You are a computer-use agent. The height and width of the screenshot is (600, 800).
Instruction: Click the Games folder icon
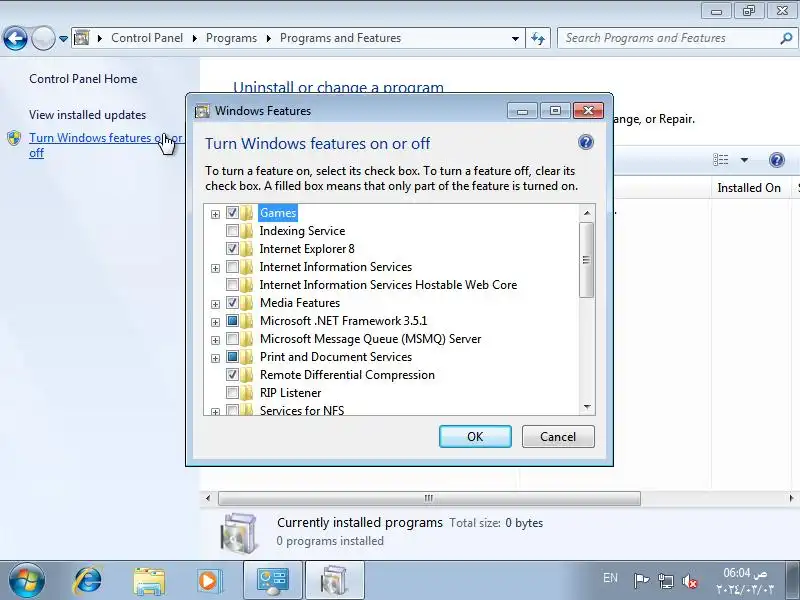247,213
